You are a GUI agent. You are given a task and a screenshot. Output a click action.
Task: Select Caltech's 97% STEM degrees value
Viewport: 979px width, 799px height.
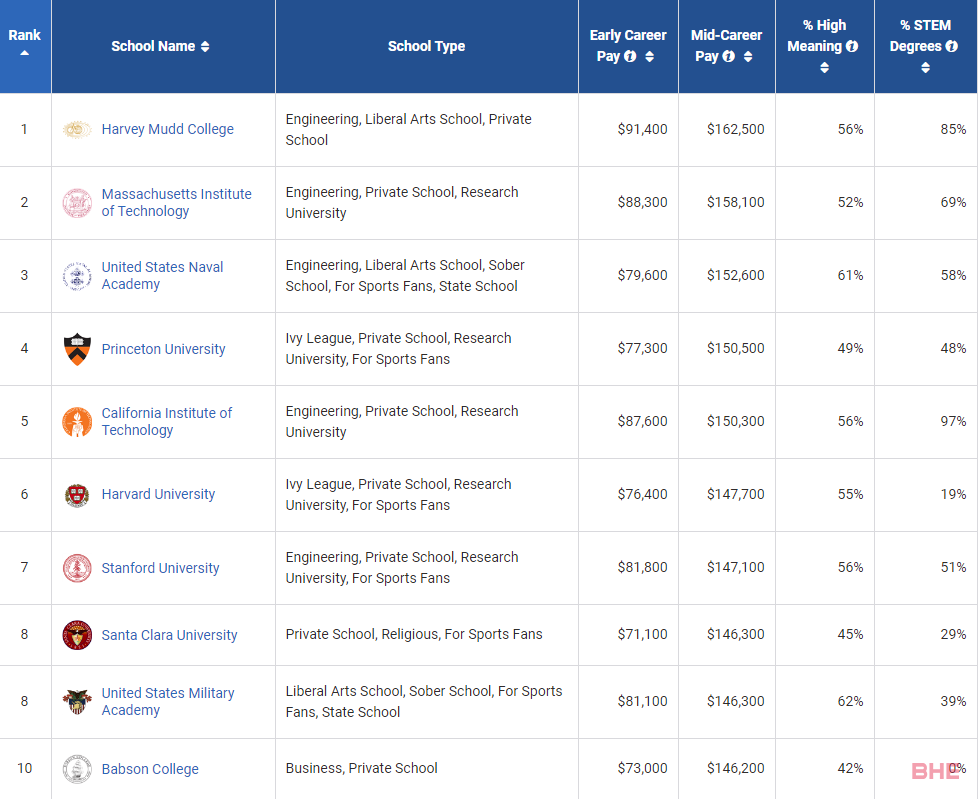[953, 421]
